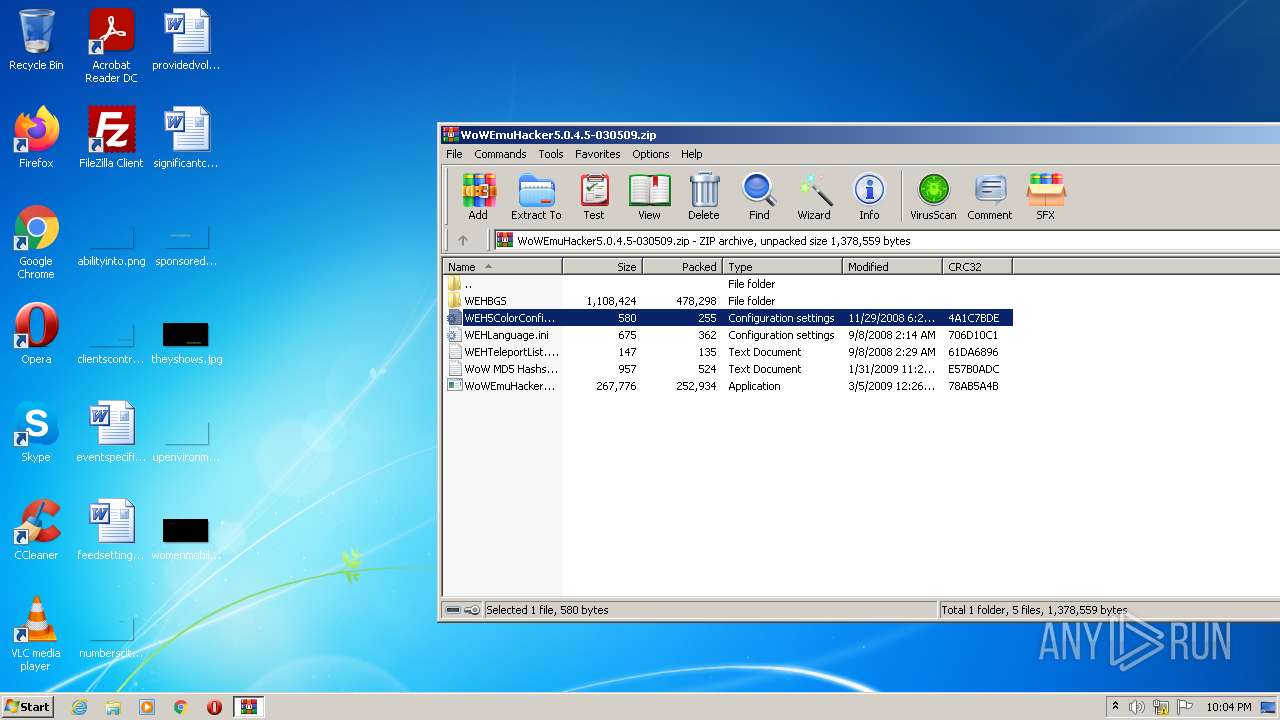The image size is (1280, 720).
Task: Click the WinRAR taskbar button
Action: [249, 707]
